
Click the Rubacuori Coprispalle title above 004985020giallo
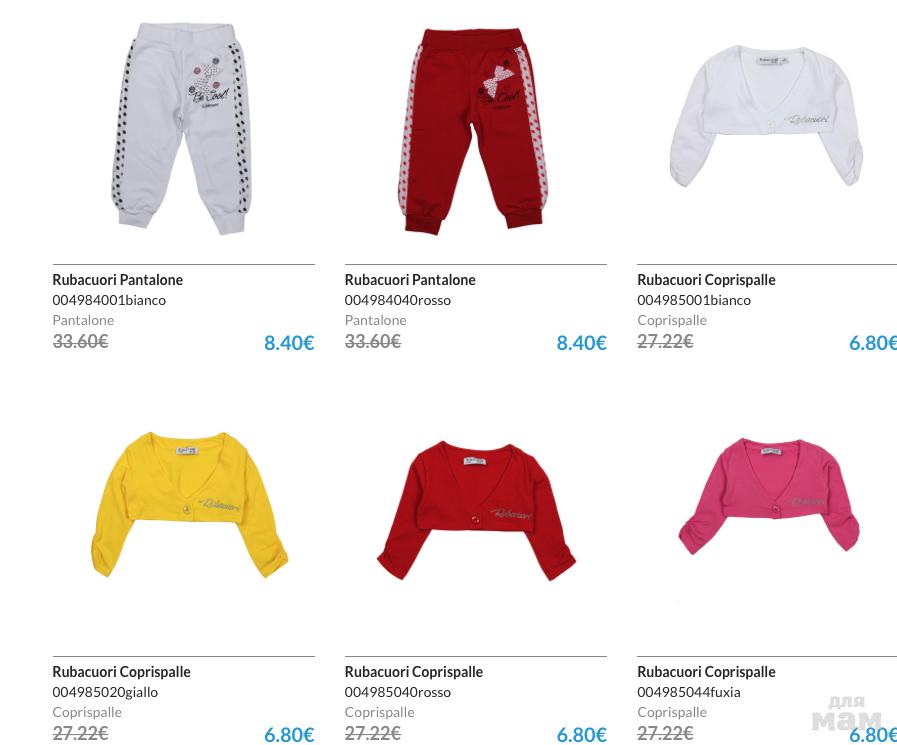(121, 672)
